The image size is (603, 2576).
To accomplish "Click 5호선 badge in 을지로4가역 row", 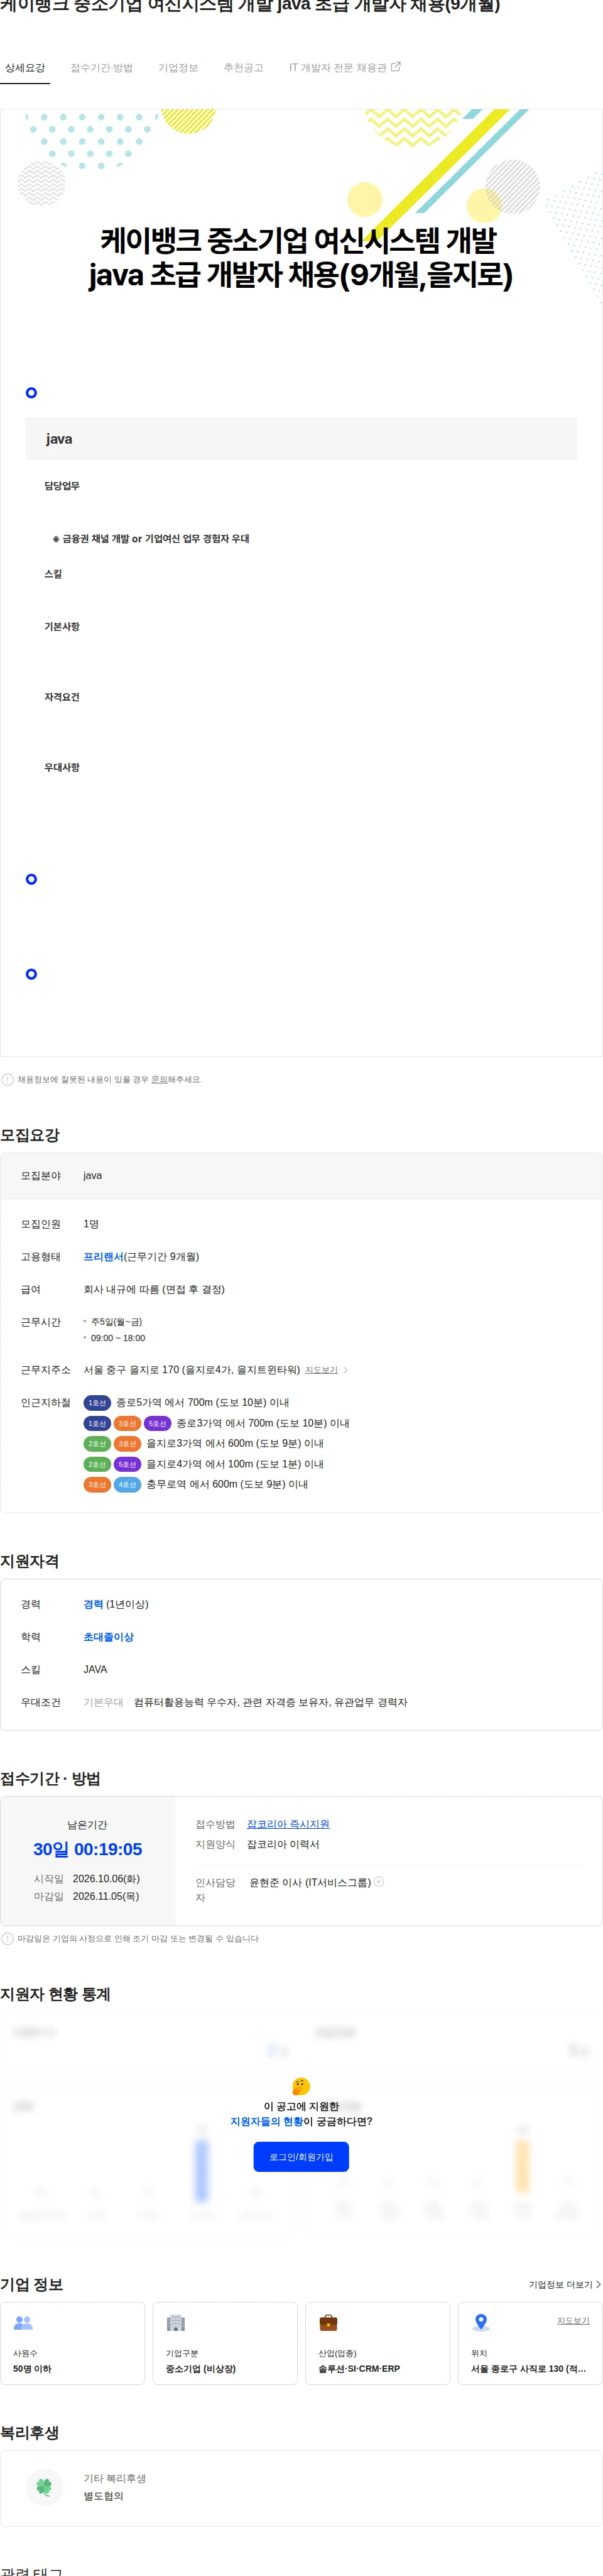I will pos(127,1464).
